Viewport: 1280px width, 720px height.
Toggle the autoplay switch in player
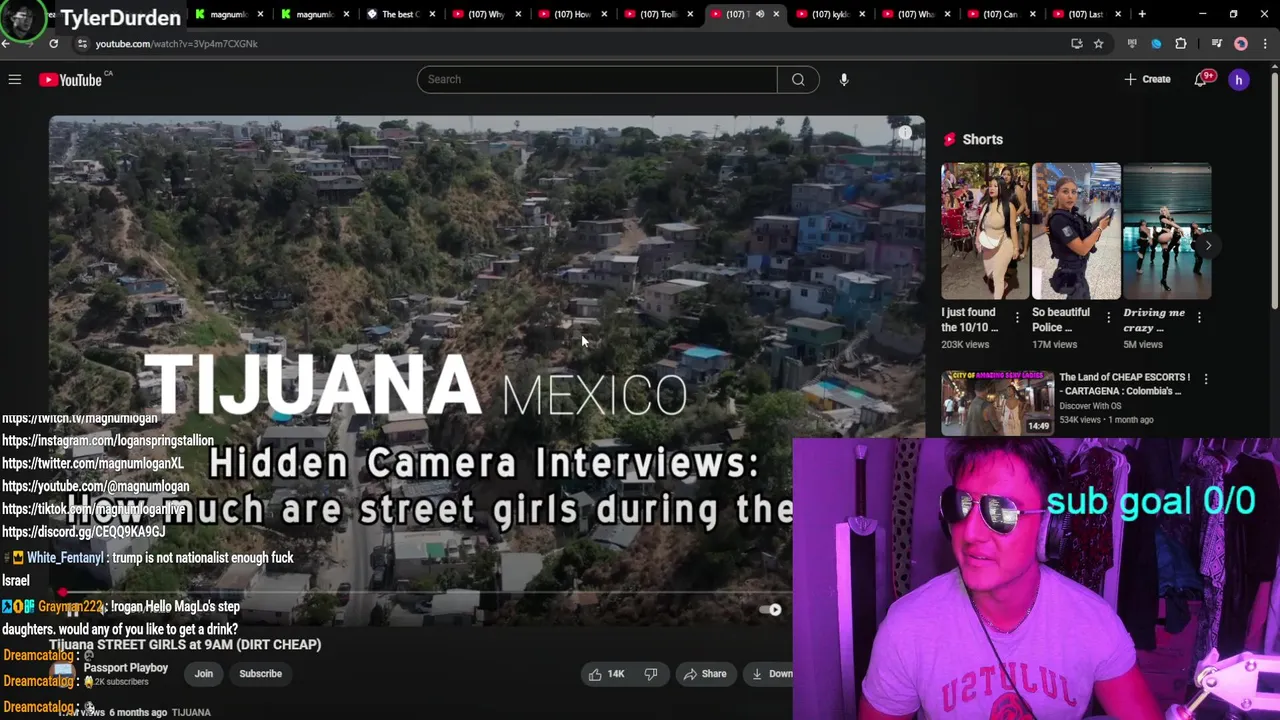[770, 609]
